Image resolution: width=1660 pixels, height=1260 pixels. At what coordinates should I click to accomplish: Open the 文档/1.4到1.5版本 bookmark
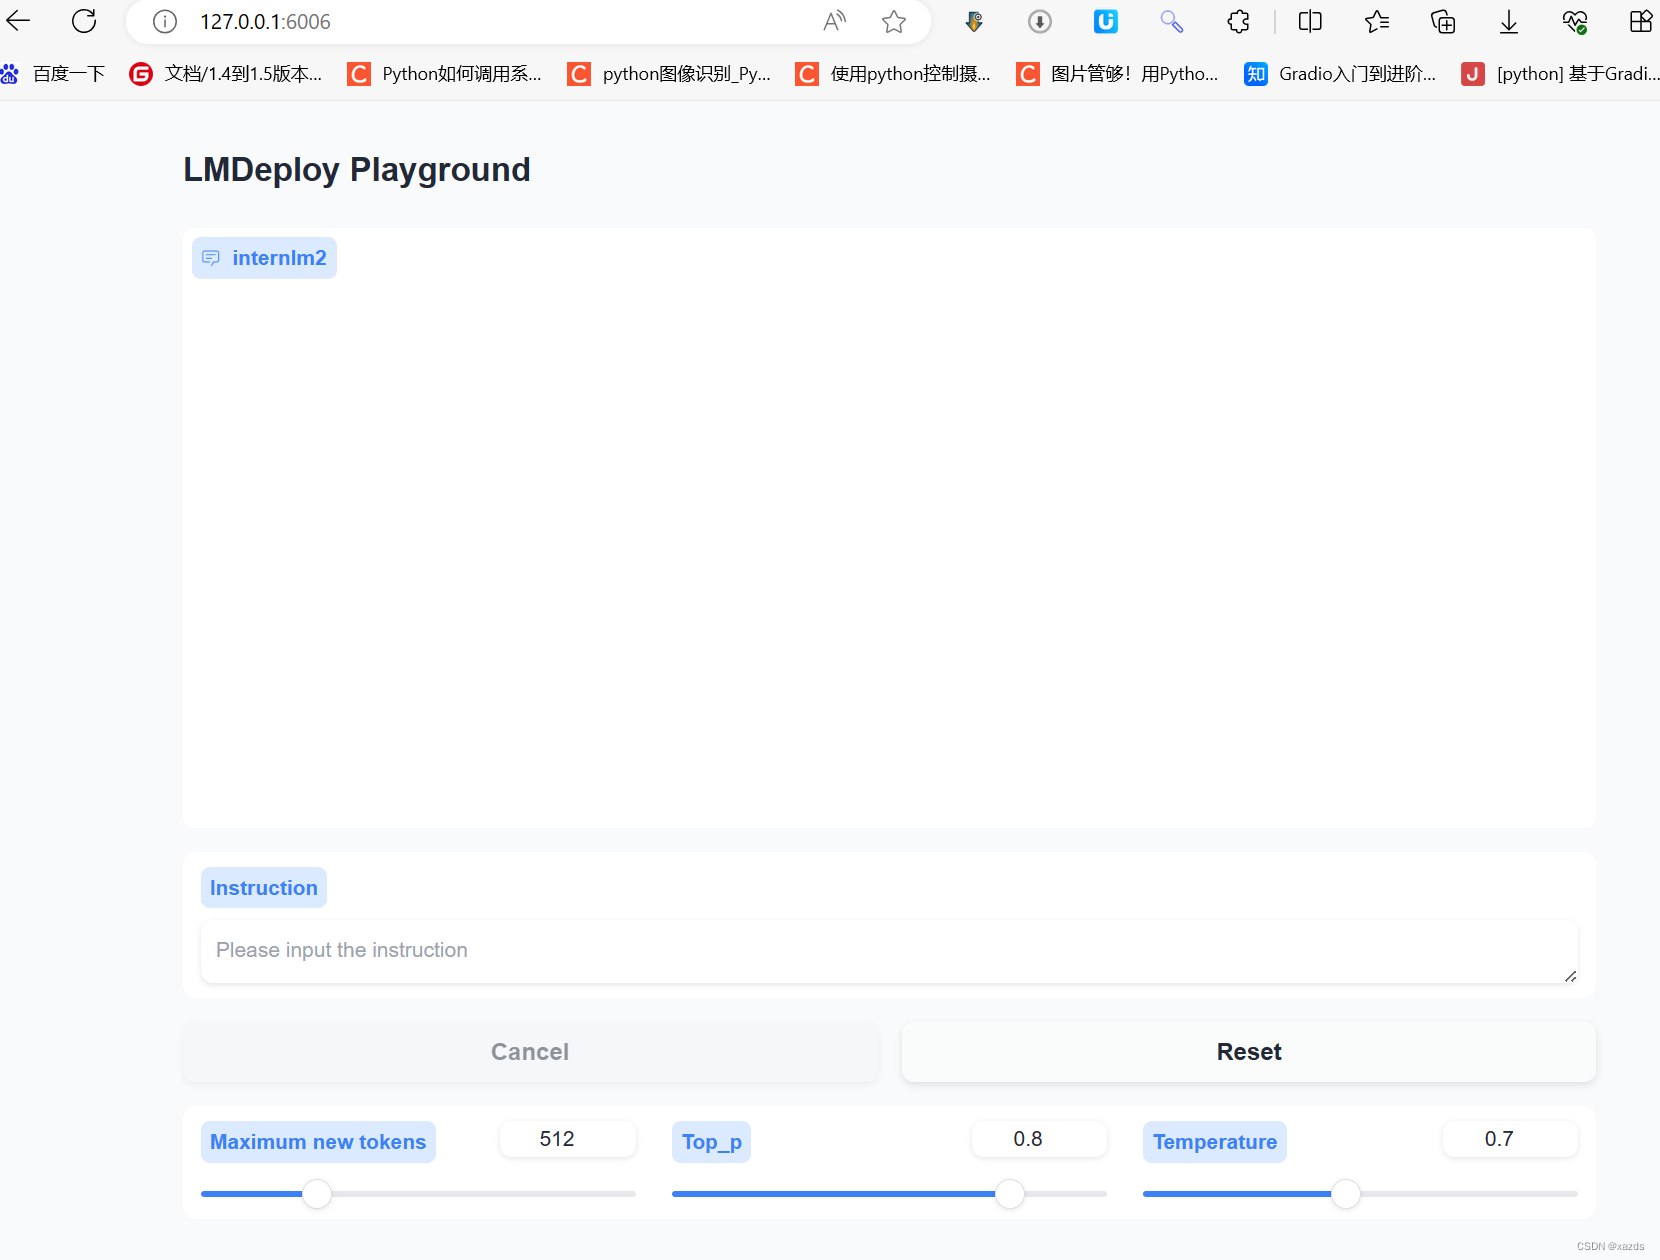click(227, 73)
